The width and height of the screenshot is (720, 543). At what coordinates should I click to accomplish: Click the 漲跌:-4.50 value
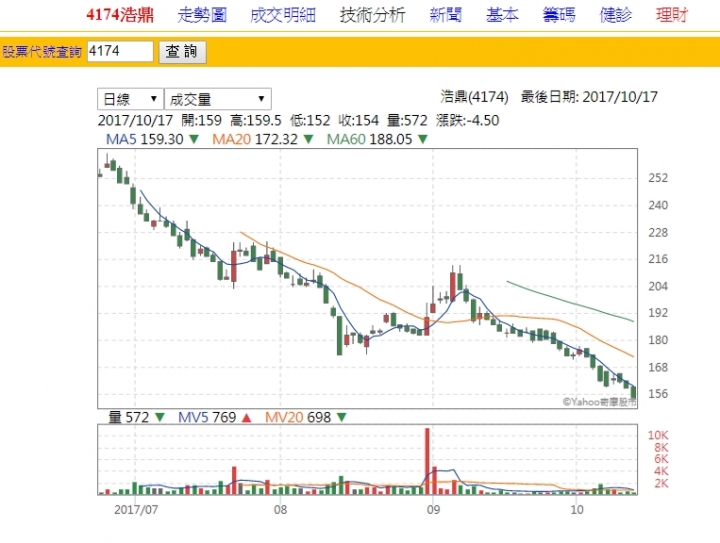point(467,120)
